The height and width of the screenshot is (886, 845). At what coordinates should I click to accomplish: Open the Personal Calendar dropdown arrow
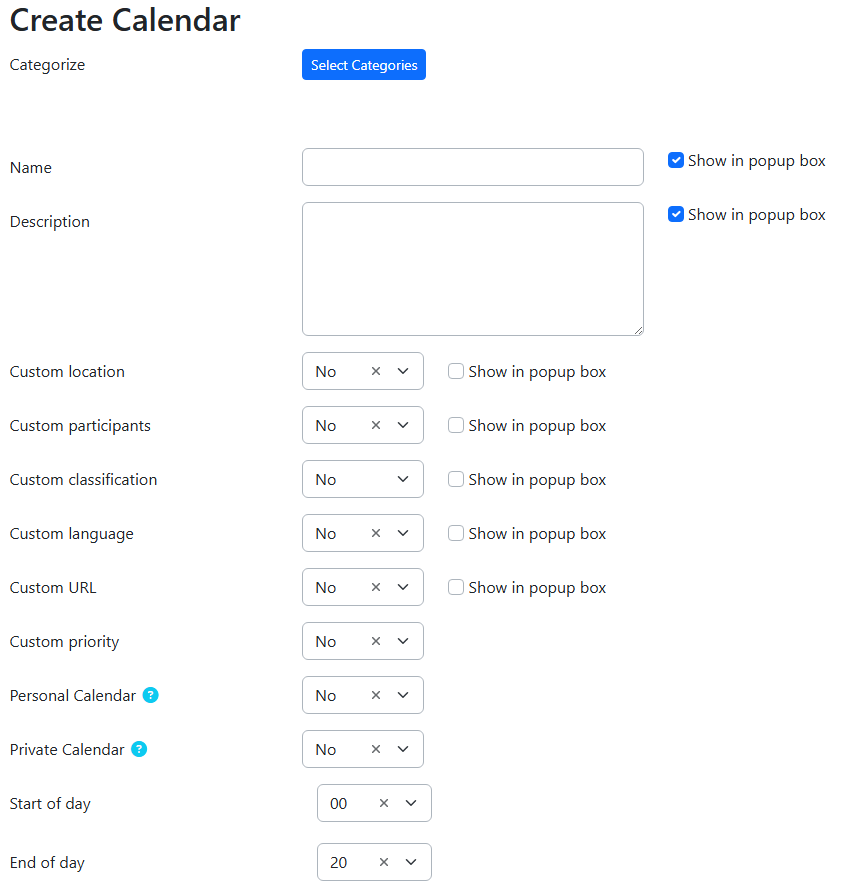pos(403,695)
